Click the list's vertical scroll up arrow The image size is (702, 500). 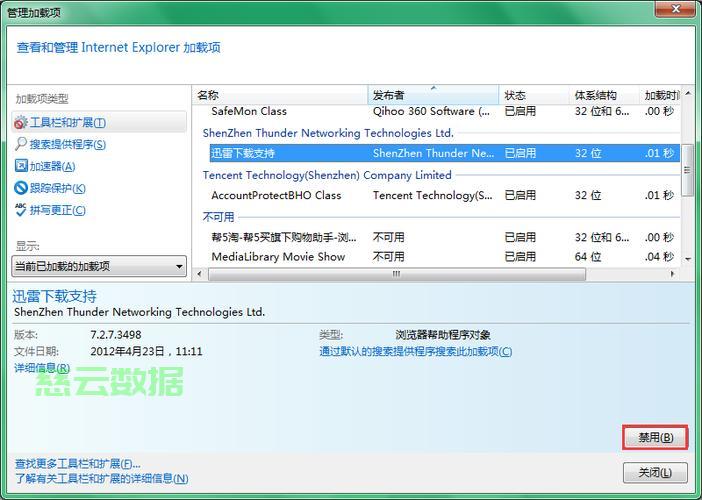(x=688, y=94)
